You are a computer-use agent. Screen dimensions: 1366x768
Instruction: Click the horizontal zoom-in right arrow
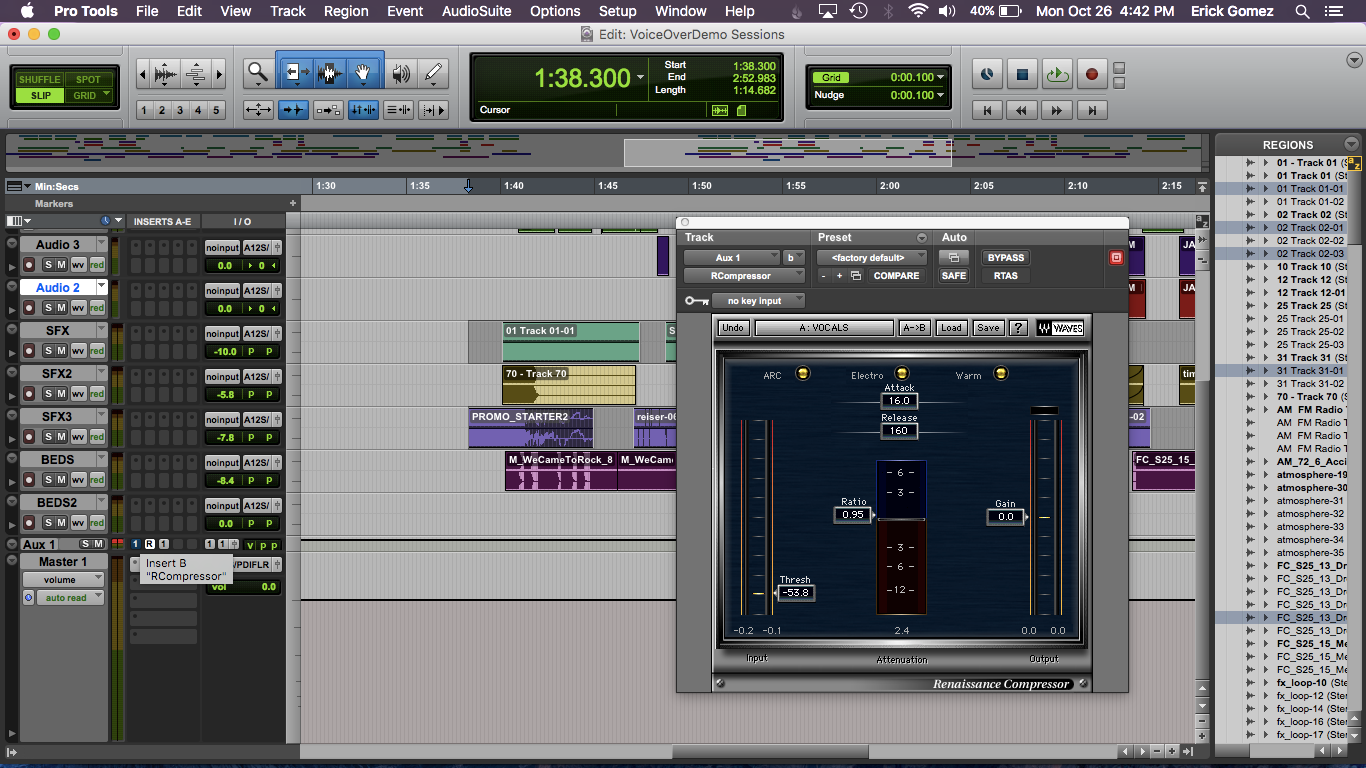pos(219,74)
